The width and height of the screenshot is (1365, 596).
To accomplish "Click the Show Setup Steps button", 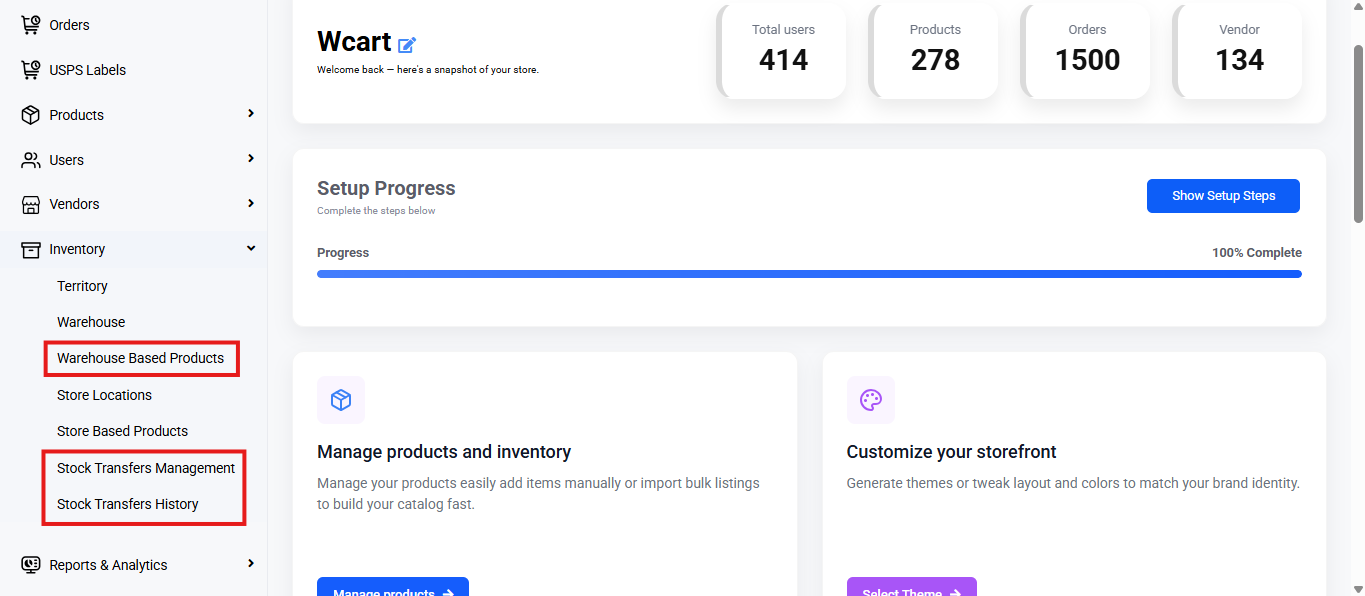I will (x=1223, y=196).
